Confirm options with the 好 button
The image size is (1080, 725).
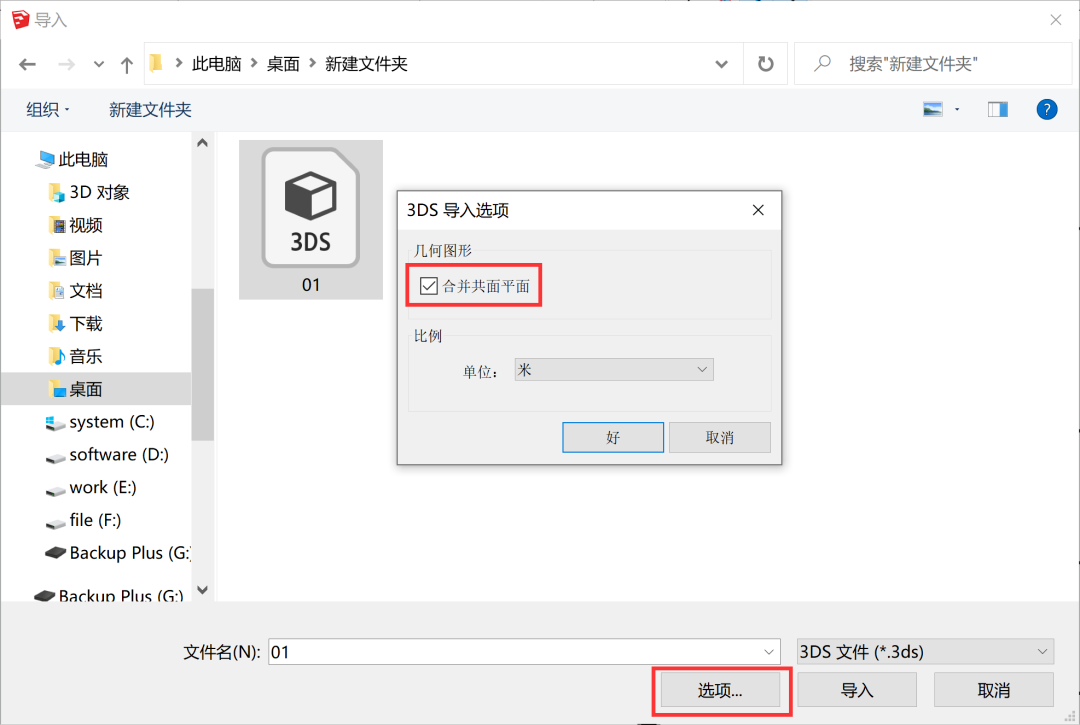(613, 437)
